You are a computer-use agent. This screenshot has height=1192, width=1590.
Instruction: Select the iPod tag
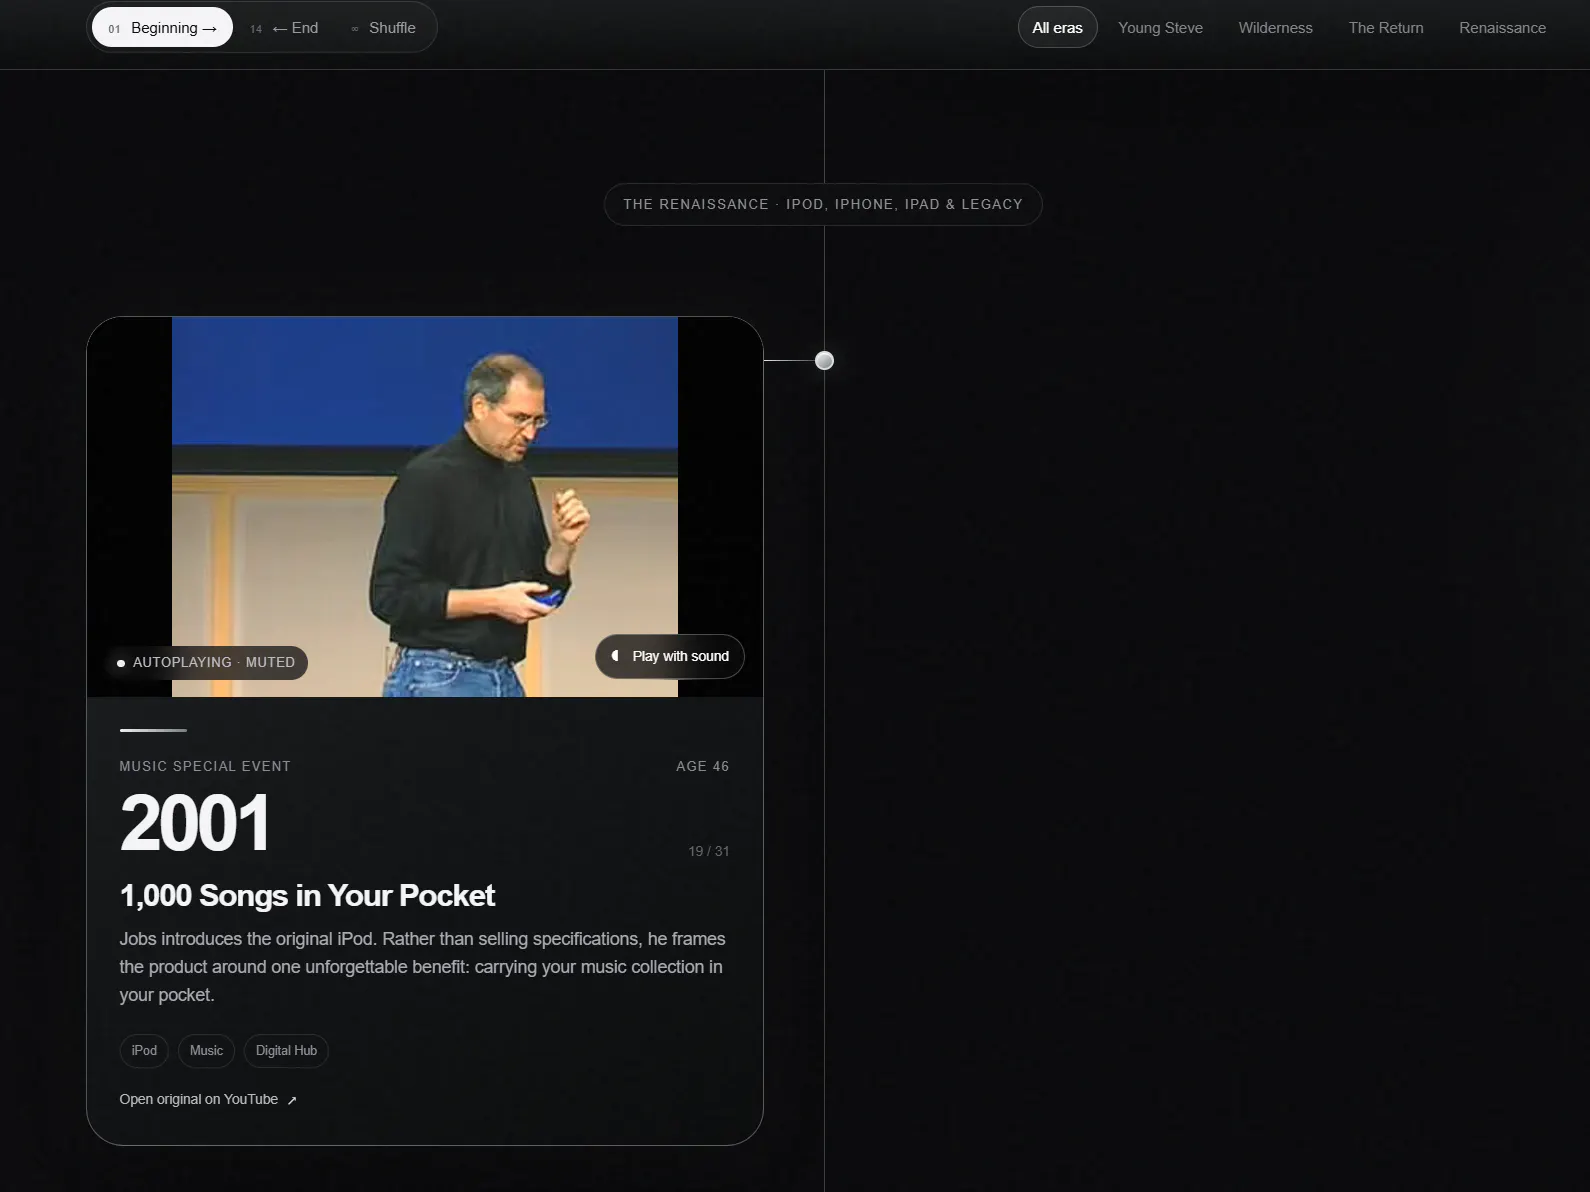(144, 1050)
